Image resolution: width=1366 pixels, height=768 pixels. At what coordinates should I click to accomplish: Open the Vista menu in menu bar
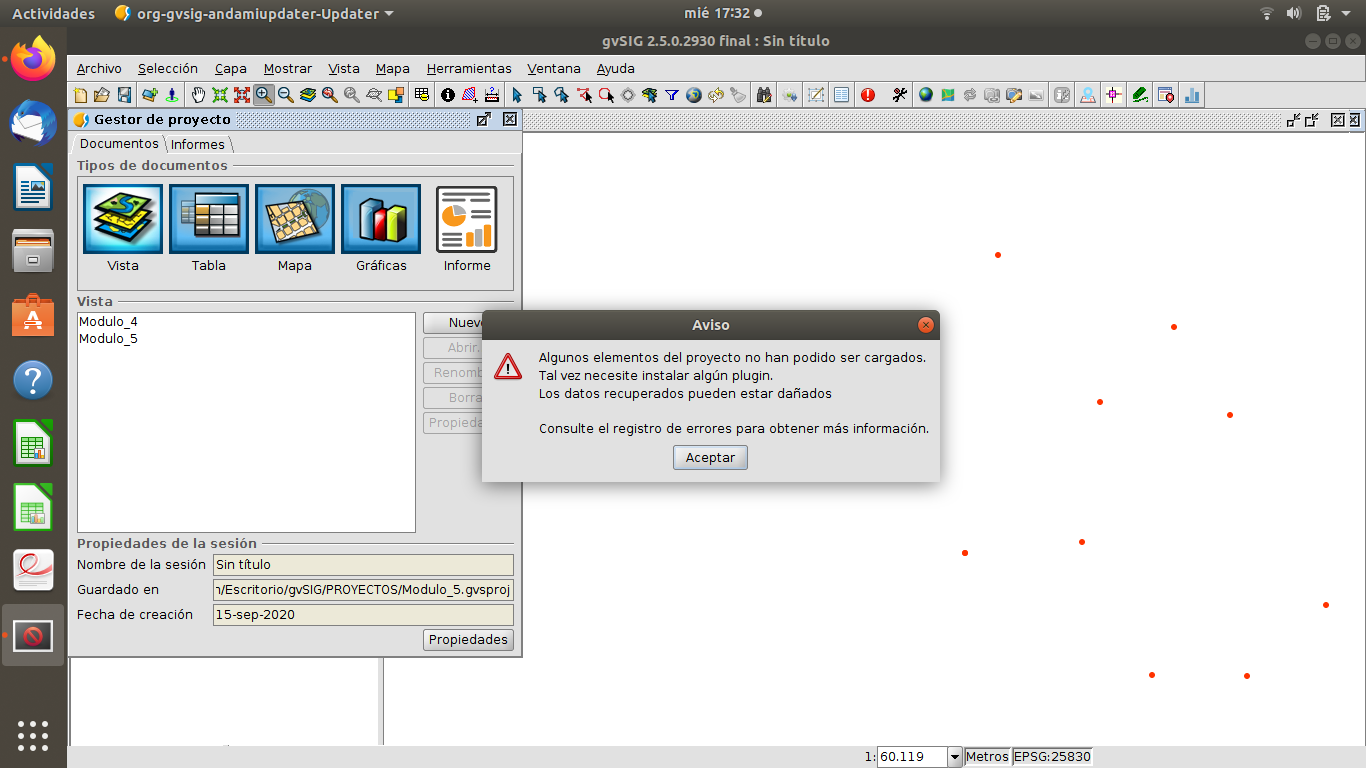tap(344, 69)
